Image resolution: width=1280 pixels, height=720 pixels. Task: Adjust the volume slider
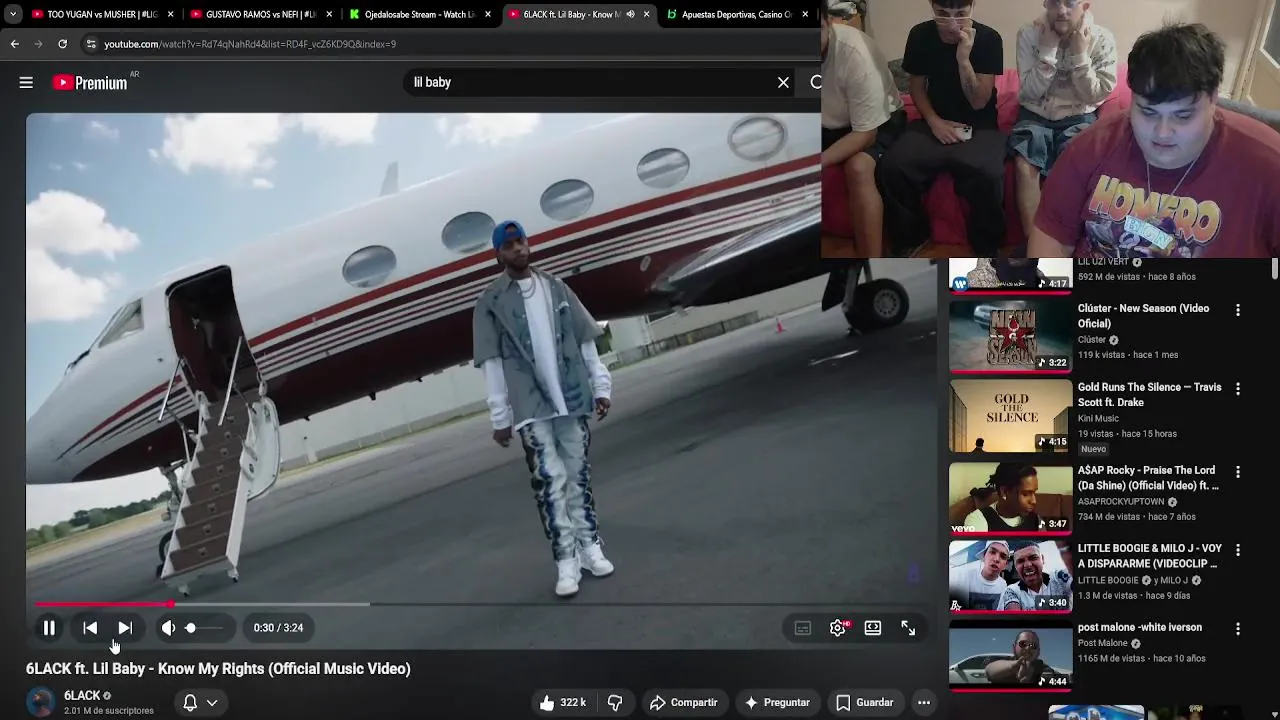(x=204, y=628)
